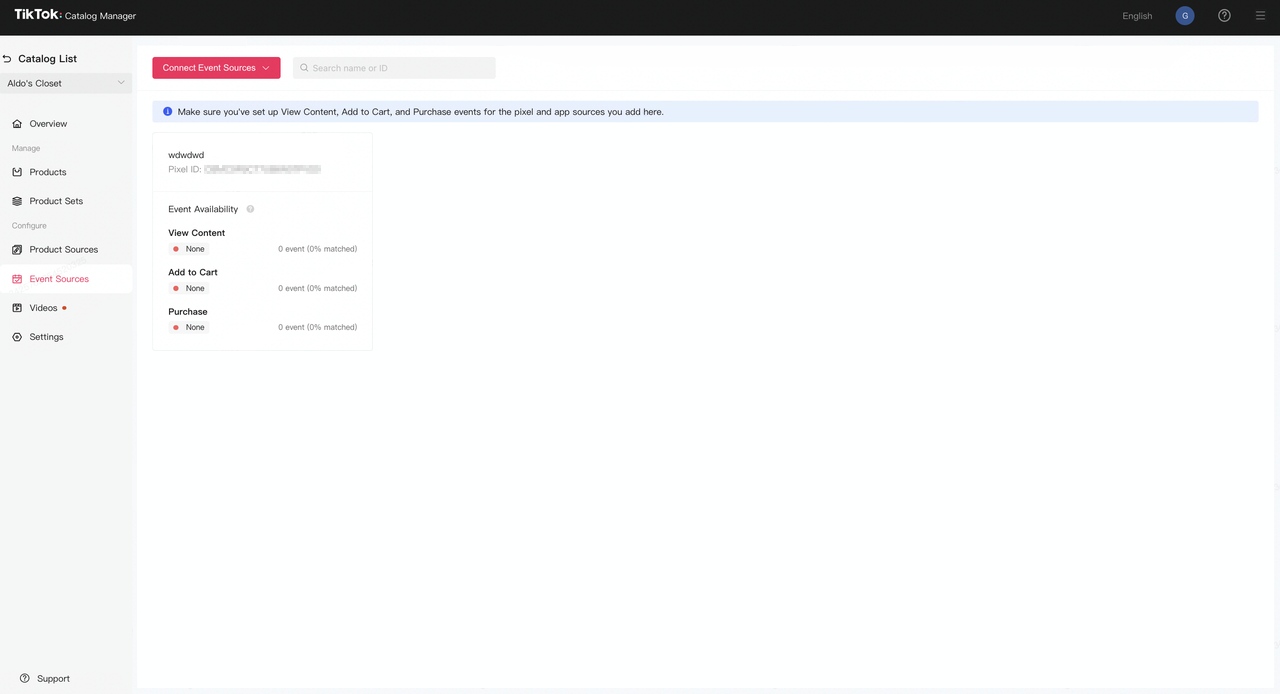
Task: Click the None status under View Content
Action: pyautogui.click(x=189, y=249)
